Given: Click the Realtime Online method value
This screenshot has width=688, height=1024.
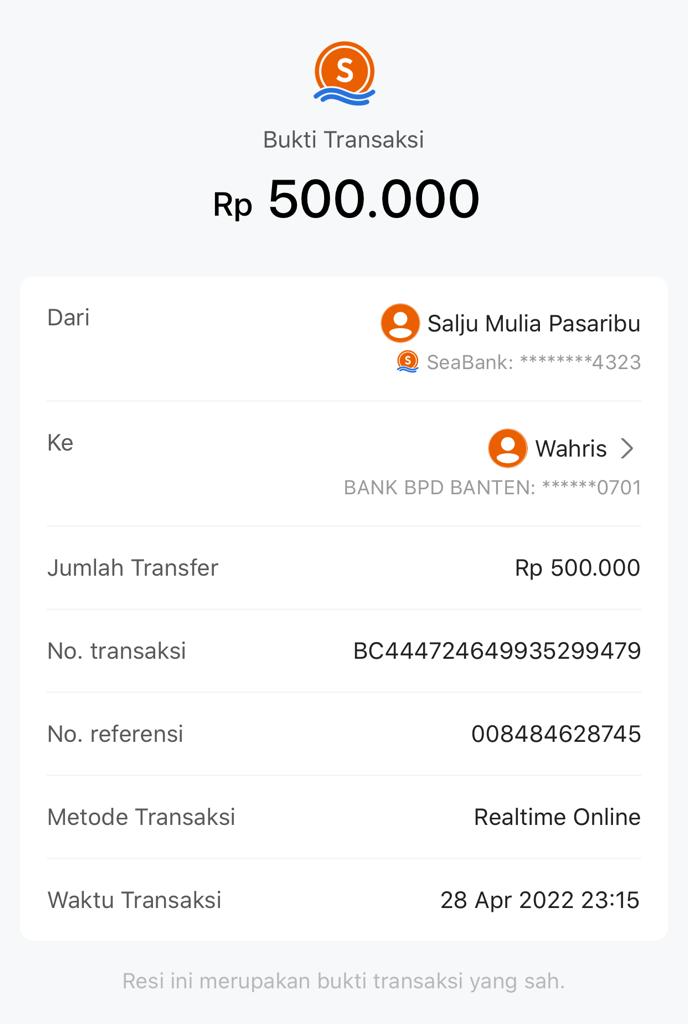Looking at the screenshot, I should pos(556,817).
